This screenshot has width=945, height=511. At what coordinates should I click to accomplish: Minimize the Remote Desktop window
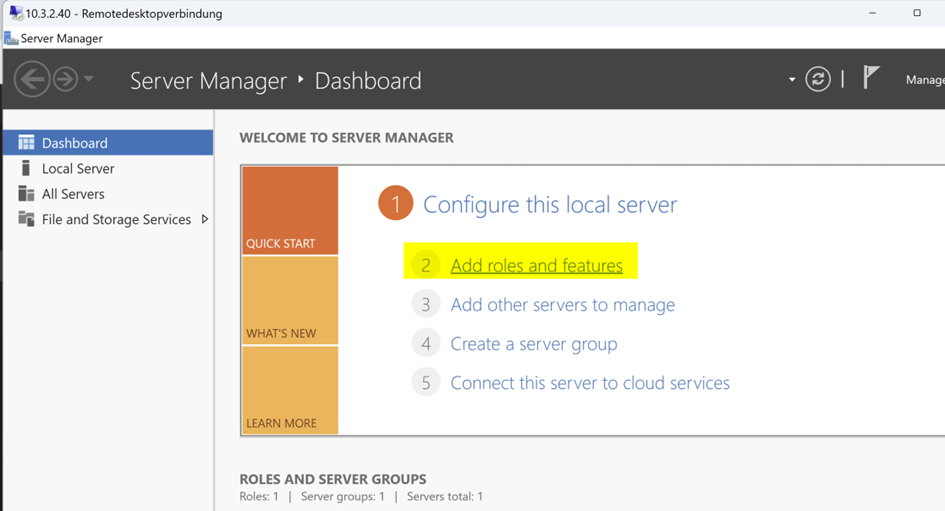(872, 13)
